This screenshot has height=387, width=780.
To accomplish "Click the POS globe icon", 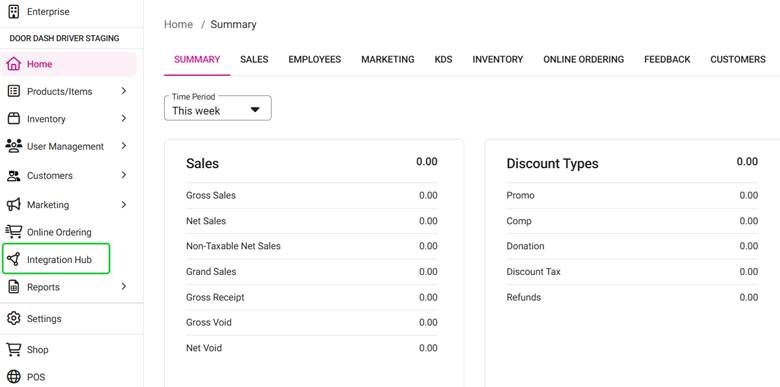I will coord(14,377).
